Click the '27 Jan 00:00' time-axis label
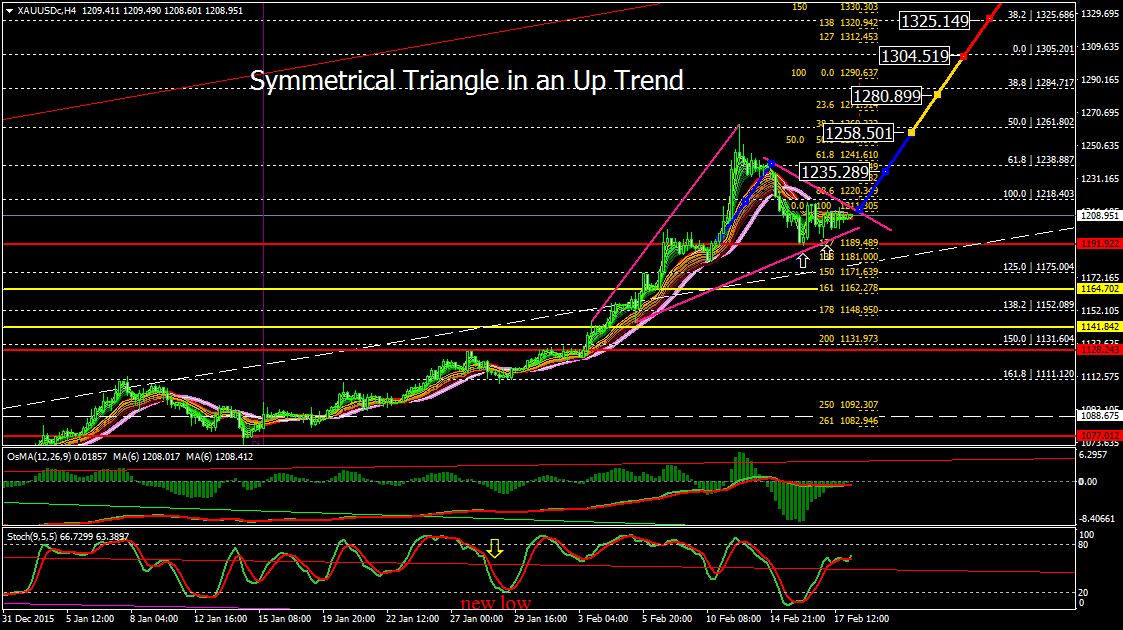The height and width of the screenshot is (630, 1123). tap(476, 619)
